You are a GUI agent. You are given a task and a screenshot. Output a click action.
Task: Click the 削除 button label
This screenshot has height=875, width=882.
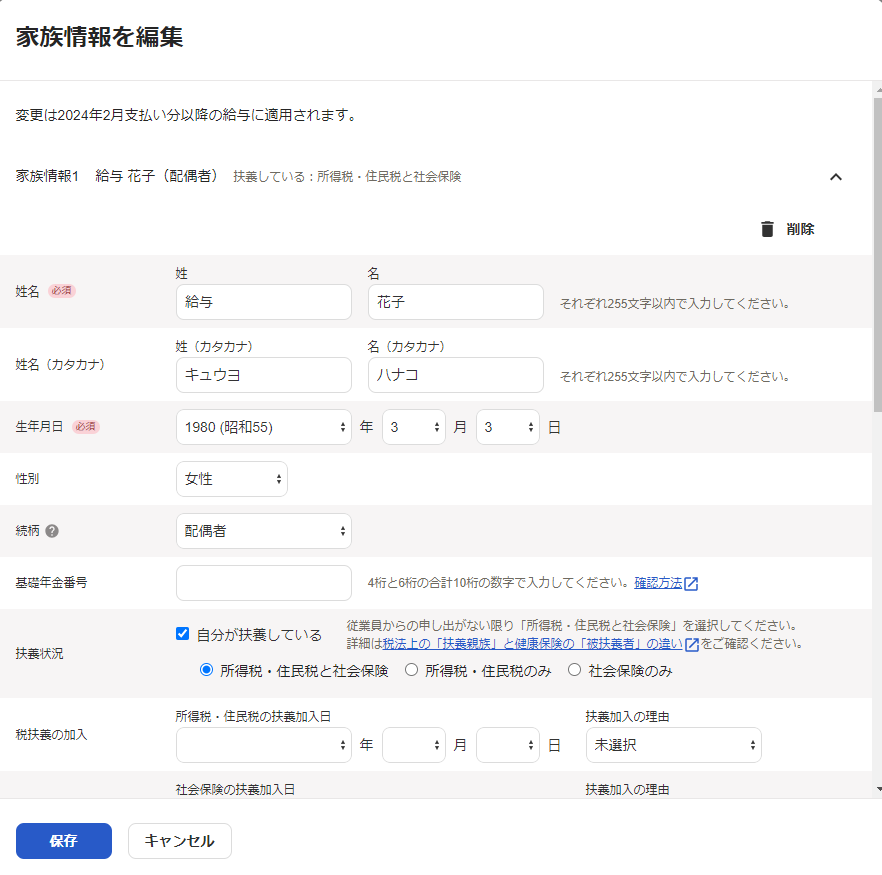tap(800, 229)
